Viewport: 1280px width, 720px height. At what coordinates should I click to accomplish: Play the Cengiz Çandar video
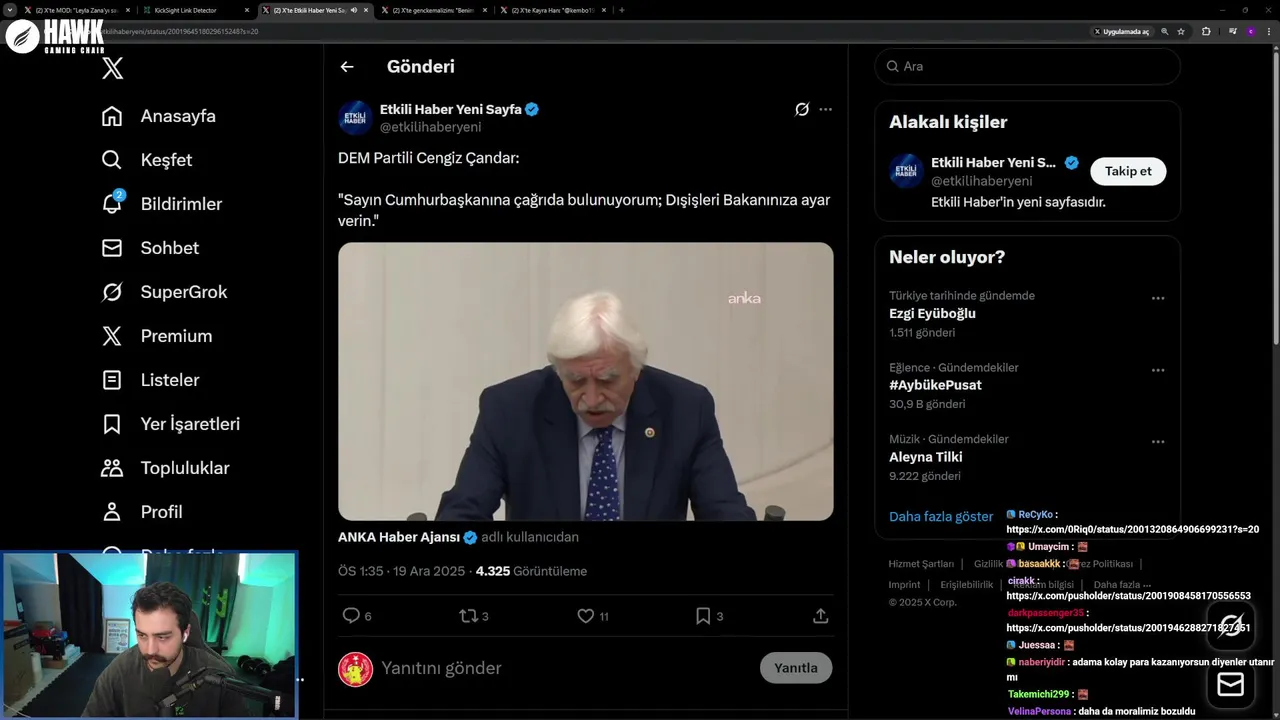[585, 381]
